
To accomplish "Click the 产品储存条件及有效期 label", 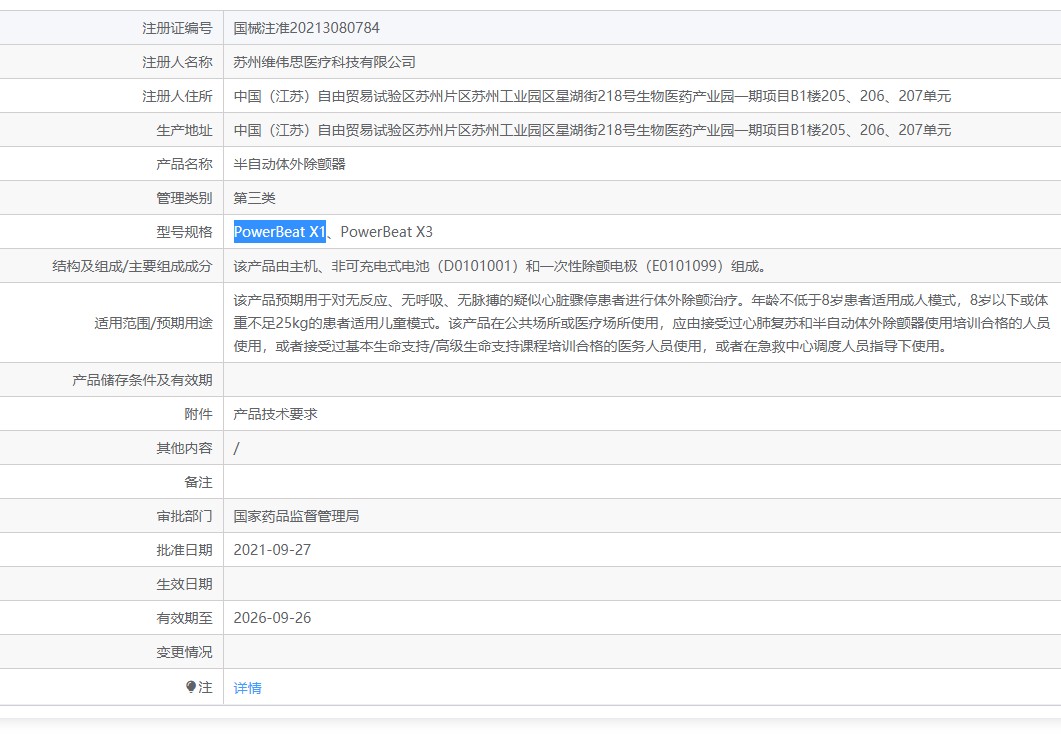I will tap(142, 380).
